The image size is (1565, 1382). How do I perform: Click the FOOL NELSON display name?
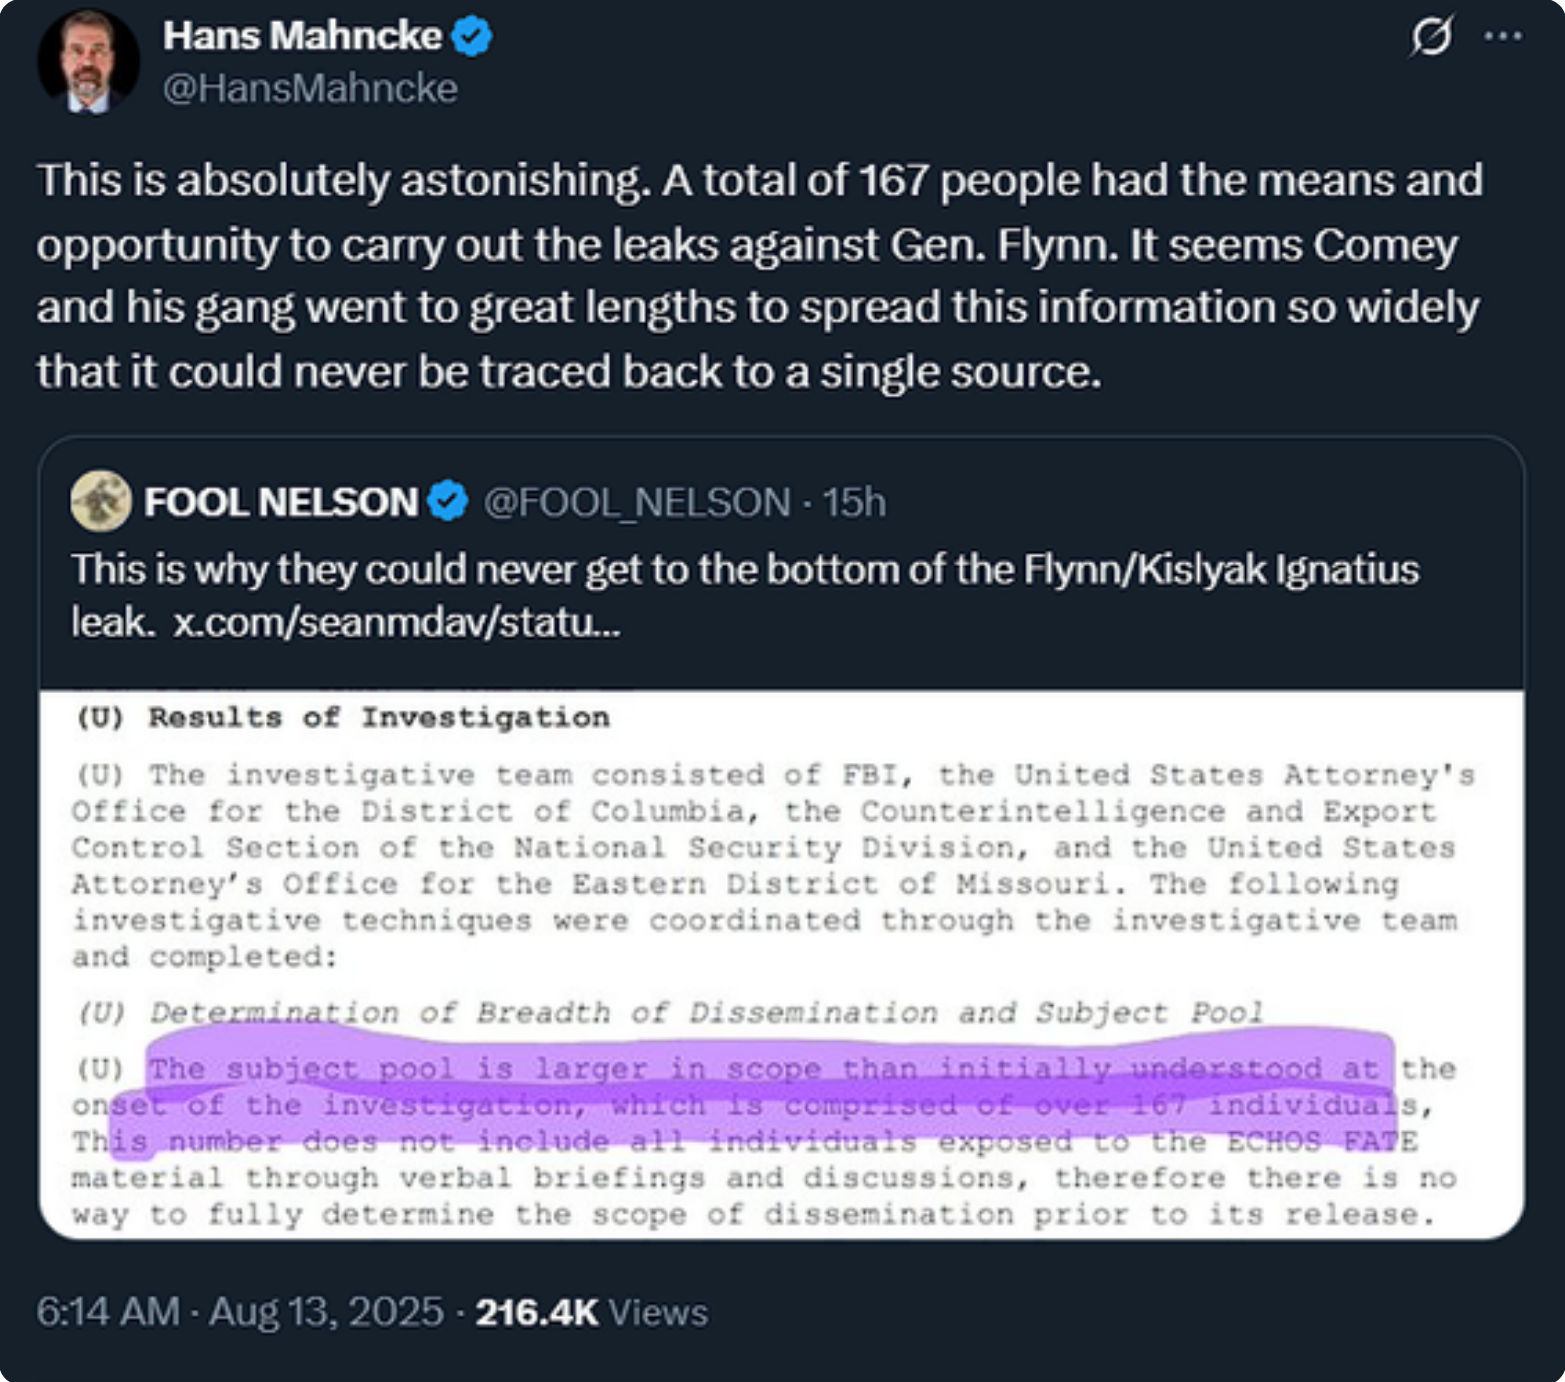[x=281, y=502]
